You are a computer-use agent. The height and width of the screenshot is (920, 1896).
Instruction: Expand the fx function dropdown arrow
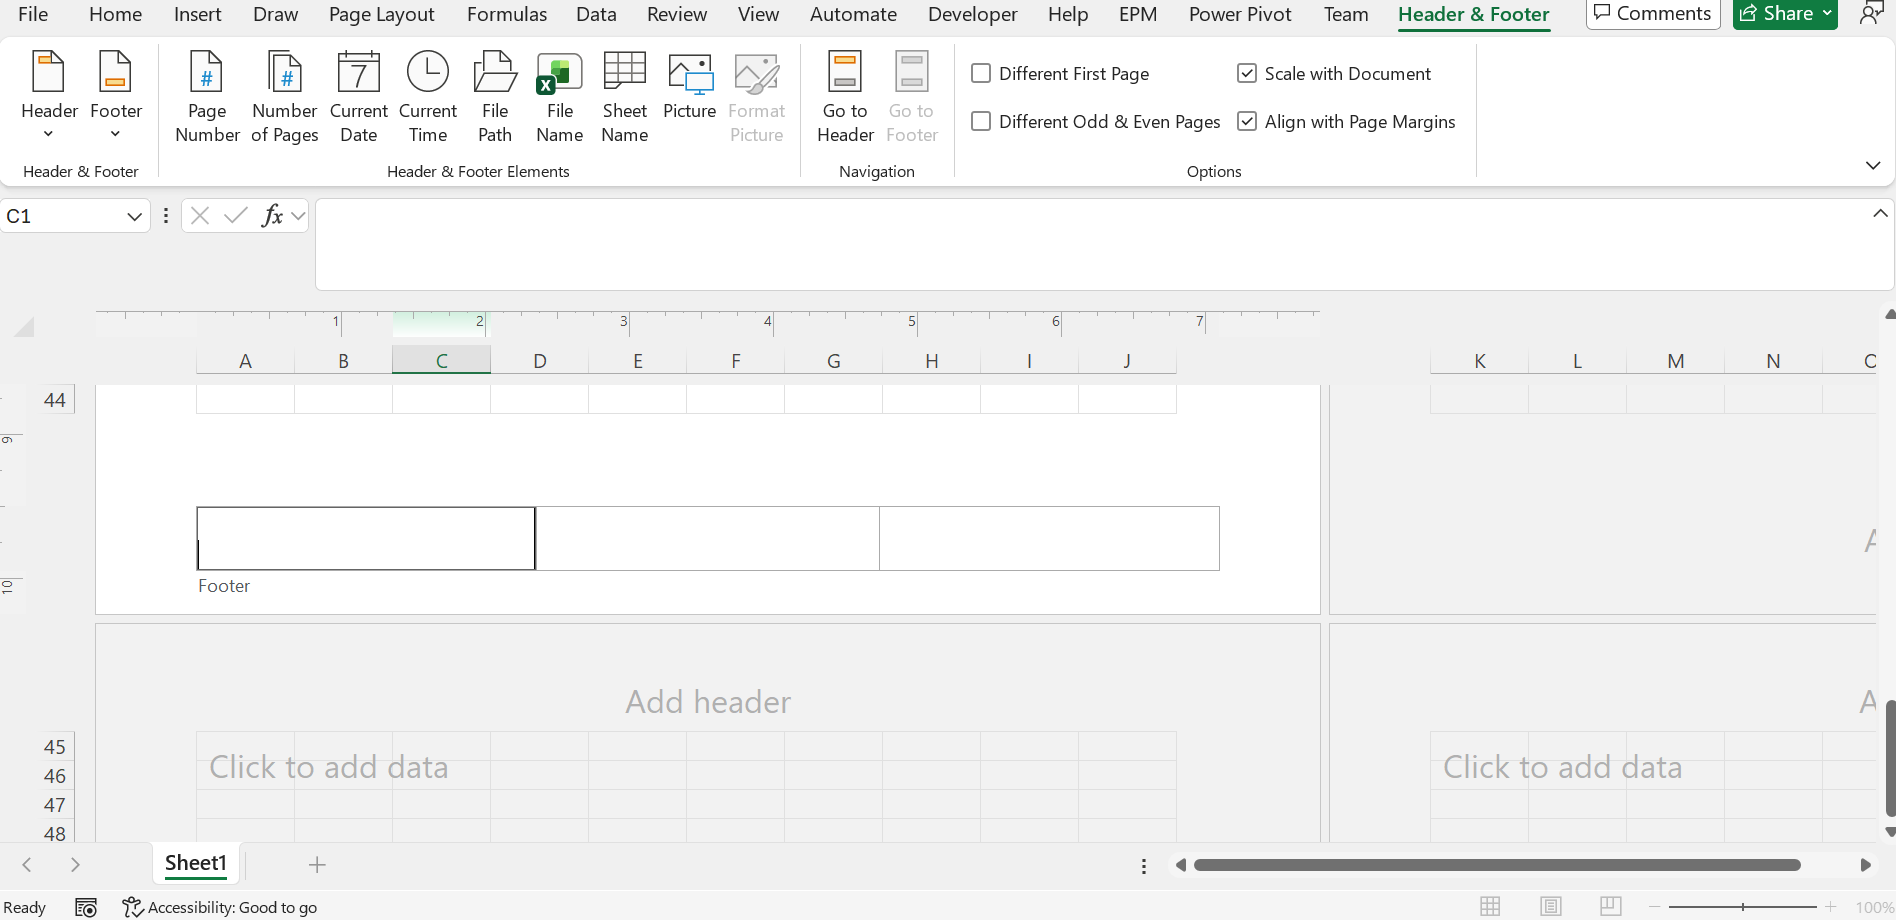(298, 216)
